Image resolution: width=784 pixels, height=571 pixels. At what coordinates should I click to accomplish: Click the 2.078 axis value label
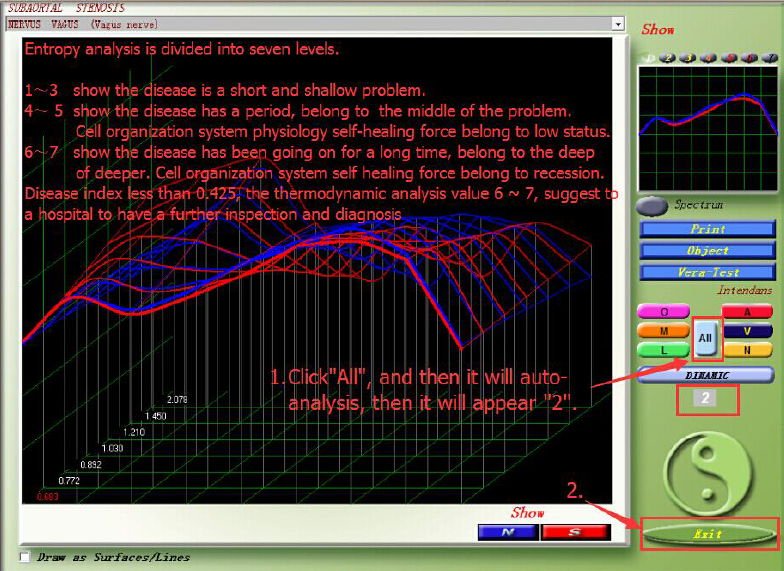tap(177, 400)
